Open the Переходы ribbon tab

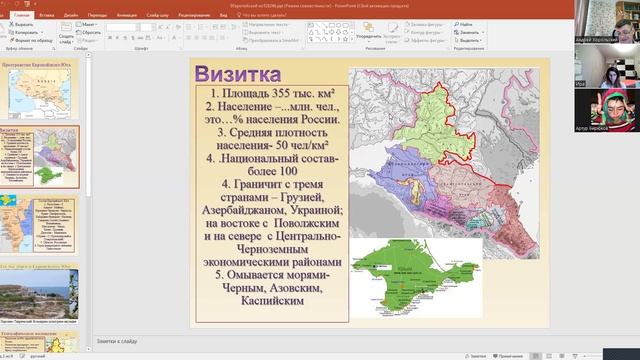pyautogui.click(x=97, y=15)
